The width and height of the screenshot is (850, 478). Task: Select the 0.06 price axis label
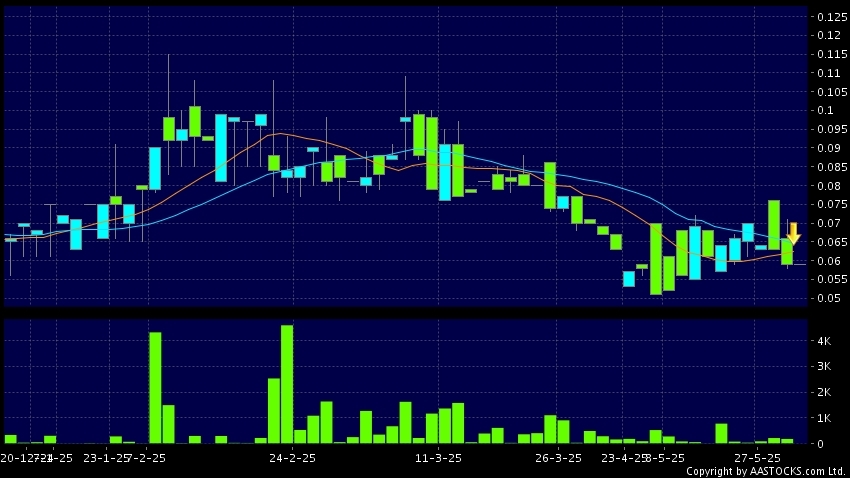(829, 261)
